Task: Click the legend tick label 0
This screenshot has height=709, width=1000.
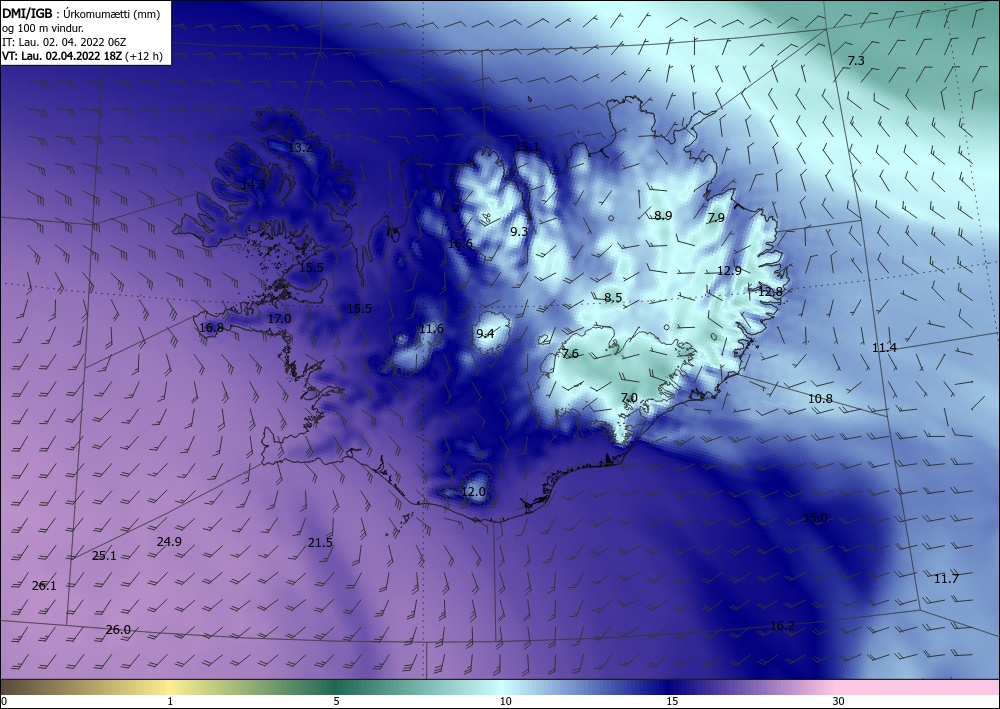Action: (x=4, y=702)
